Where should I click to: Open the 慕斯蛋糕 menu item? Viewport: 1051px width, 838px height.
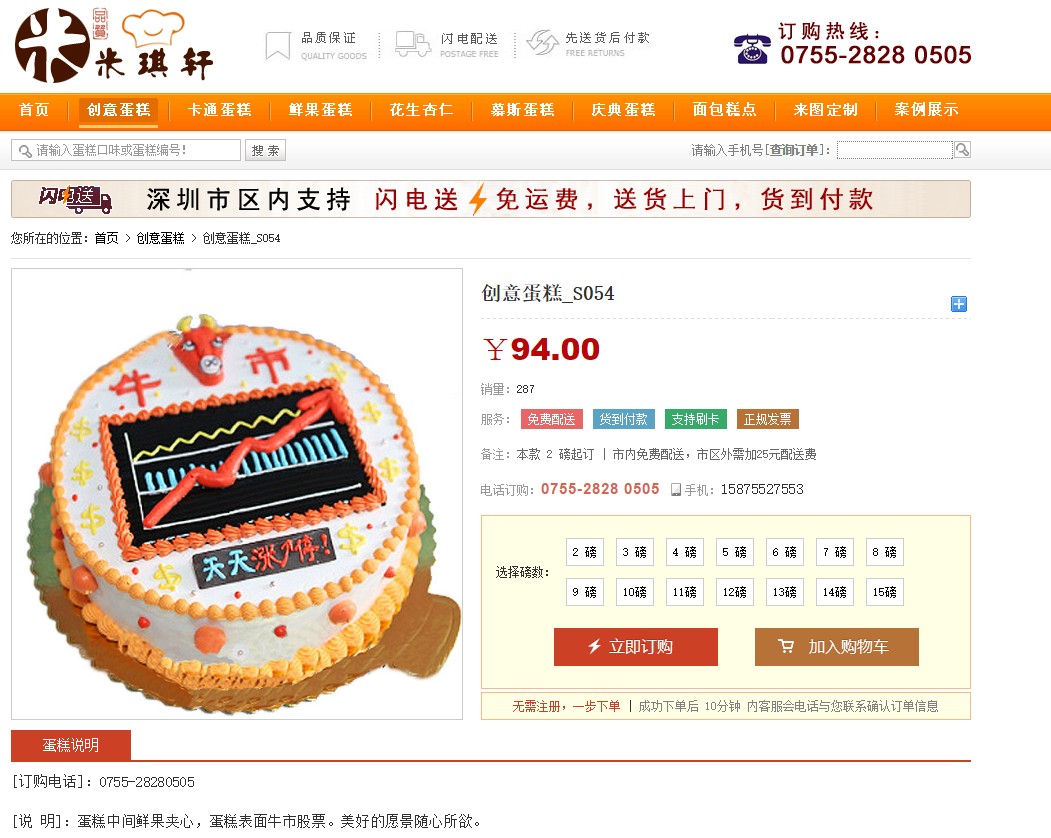[522, 110]
